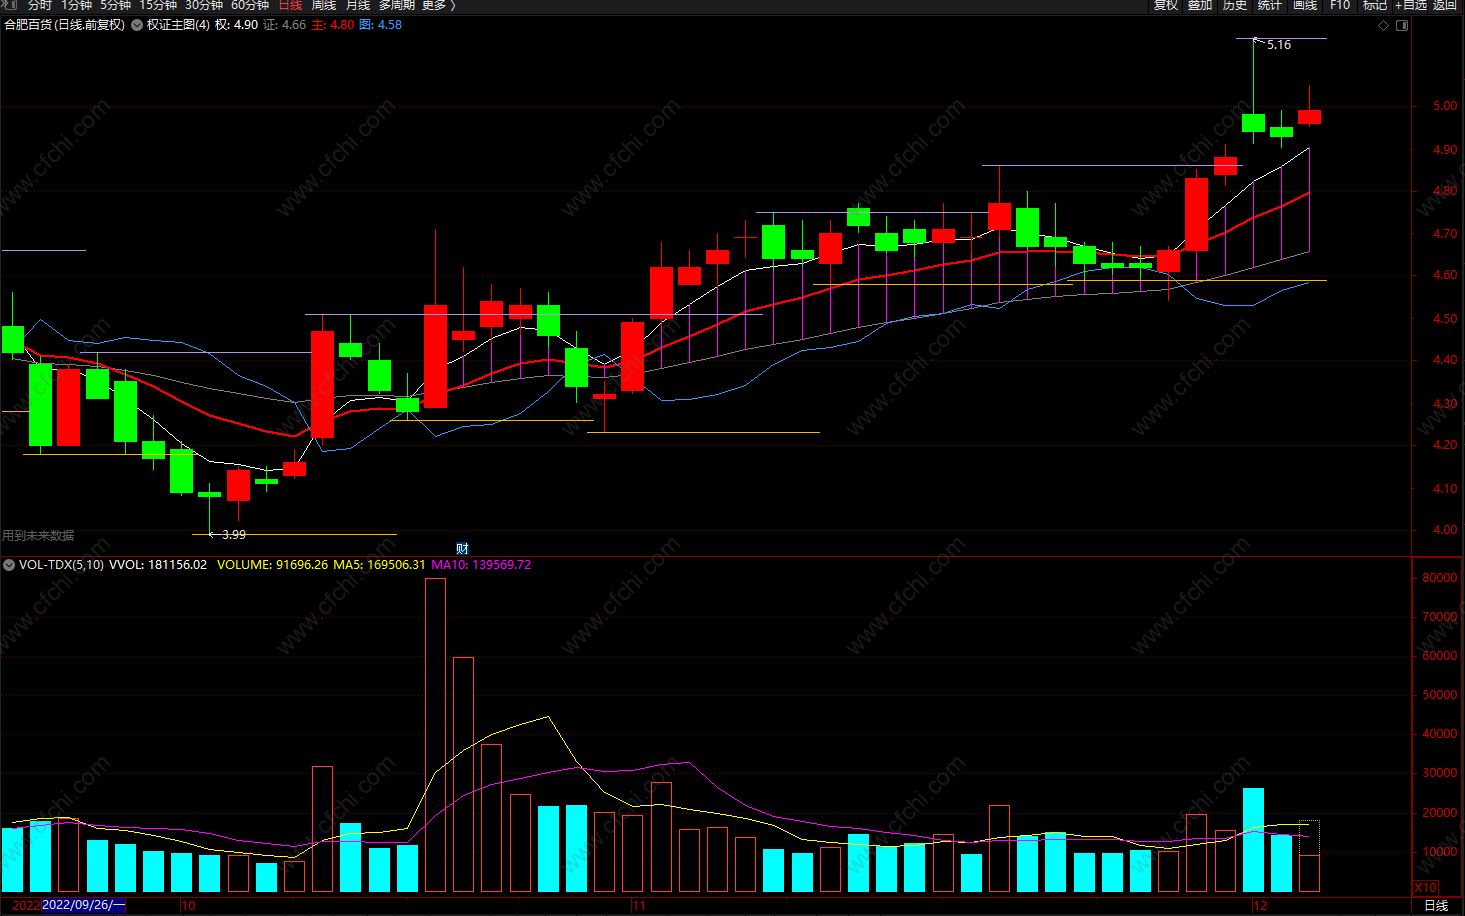Click the MA5: 169506.31 volume value
Image resolution: width=1465 pixels, height=916 pixels.
[379, 565]
